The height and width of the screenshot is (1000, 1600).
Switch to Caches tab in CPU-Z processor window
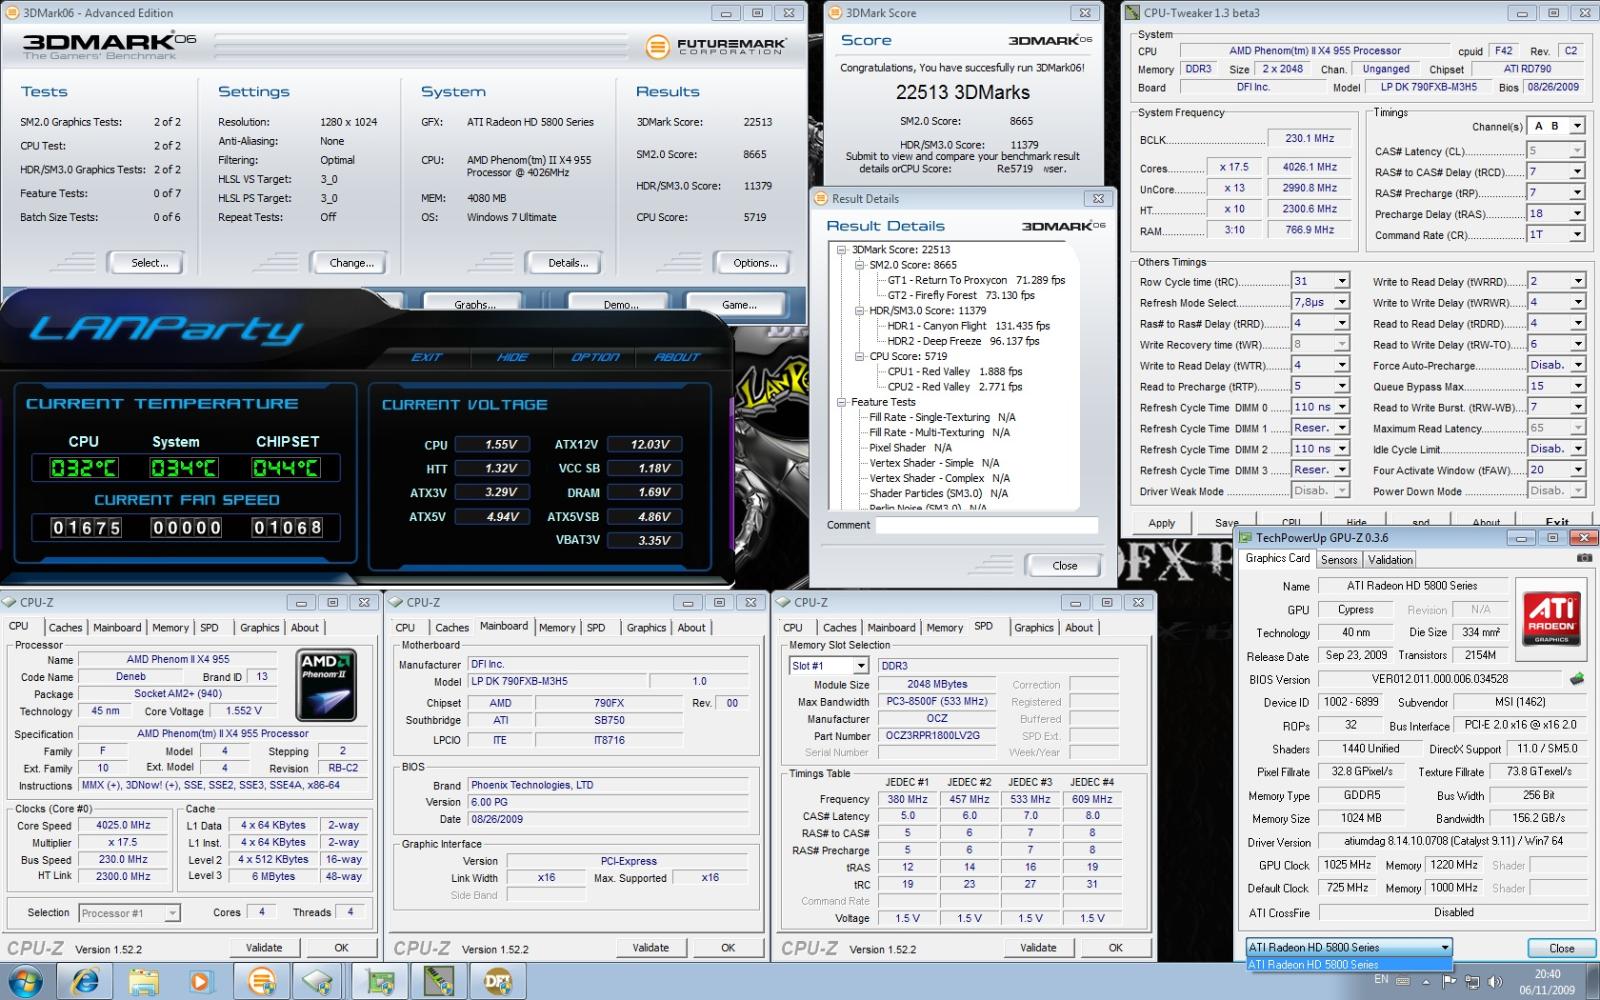click(x=65, y=628)
